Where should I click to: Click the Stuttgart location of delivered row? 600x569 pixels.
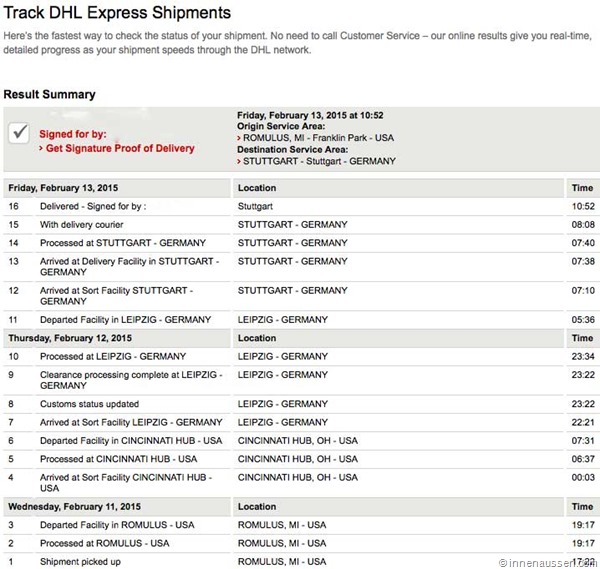[255, 206]
